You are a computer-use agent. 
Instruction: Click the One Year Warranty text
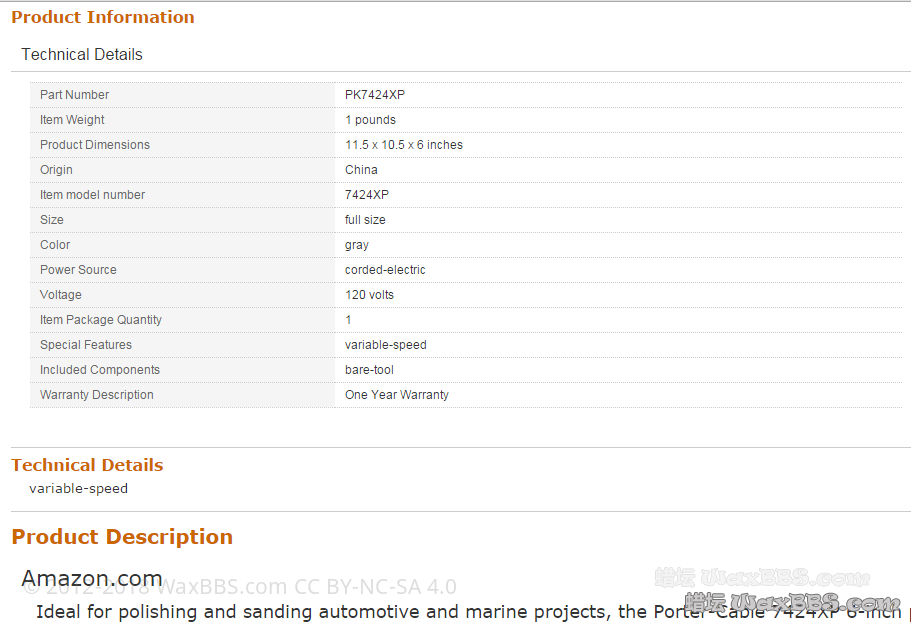click(x=397, y=395)
